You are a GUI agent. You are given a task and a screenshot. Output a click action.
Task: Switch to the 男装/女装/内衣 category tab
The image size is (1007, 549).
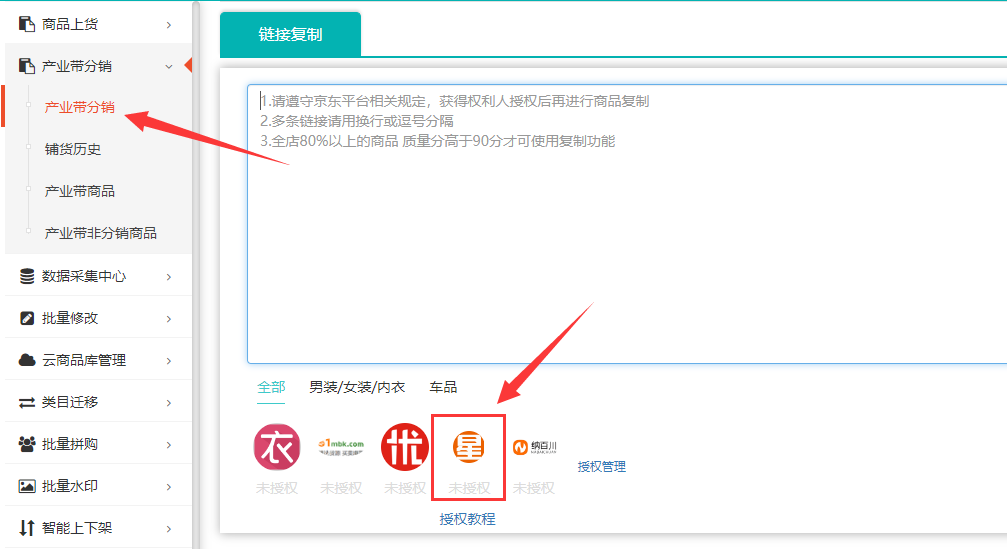(x=357, y=387)
